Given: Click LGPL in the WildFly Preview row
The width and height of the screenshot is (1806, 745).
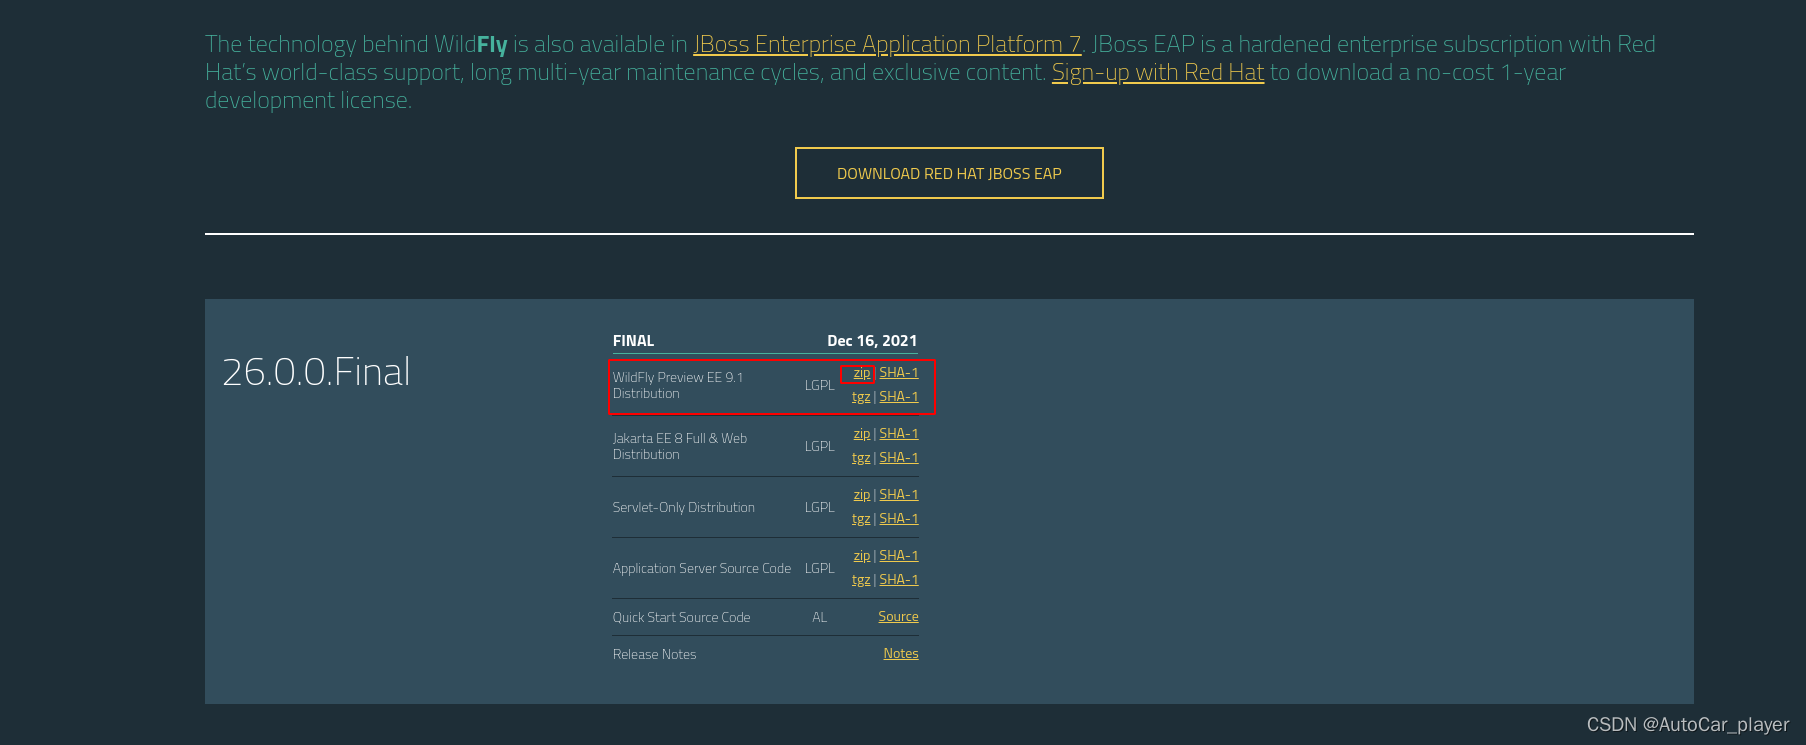Looking at the screenshot, I should (820, 386).
